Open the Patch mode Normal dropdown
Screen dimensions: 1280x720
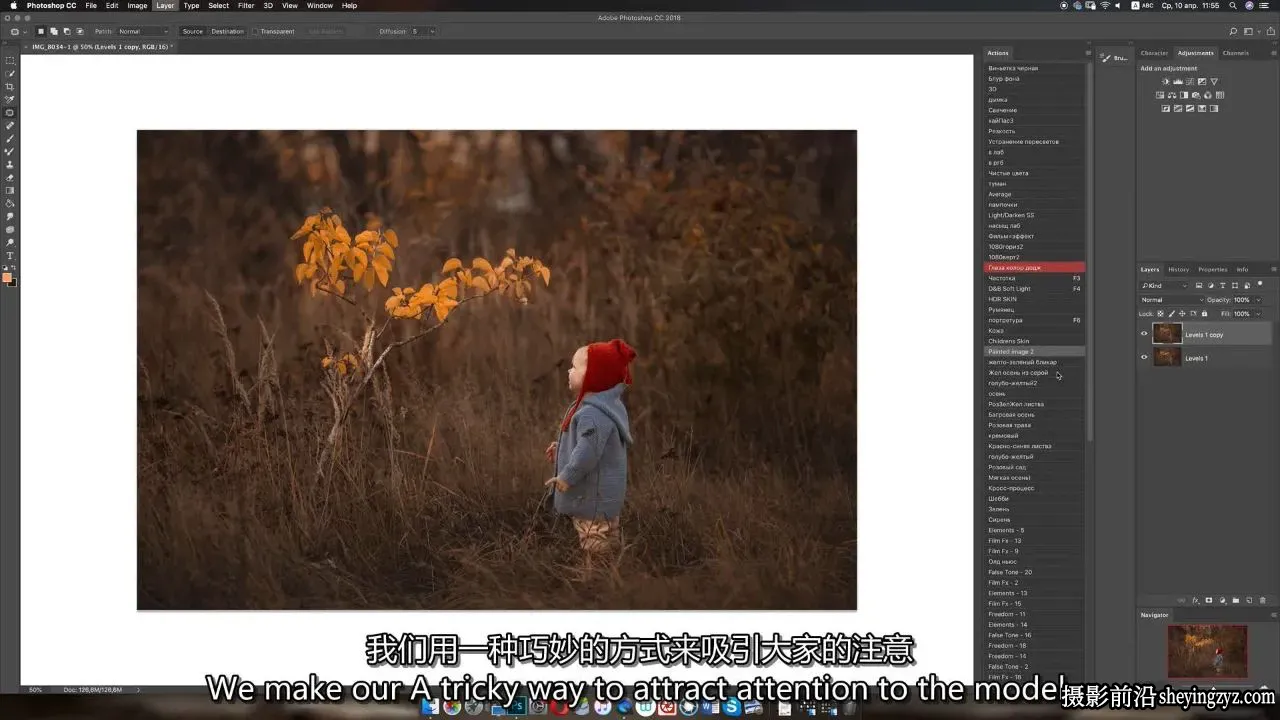tap(143, 31)
